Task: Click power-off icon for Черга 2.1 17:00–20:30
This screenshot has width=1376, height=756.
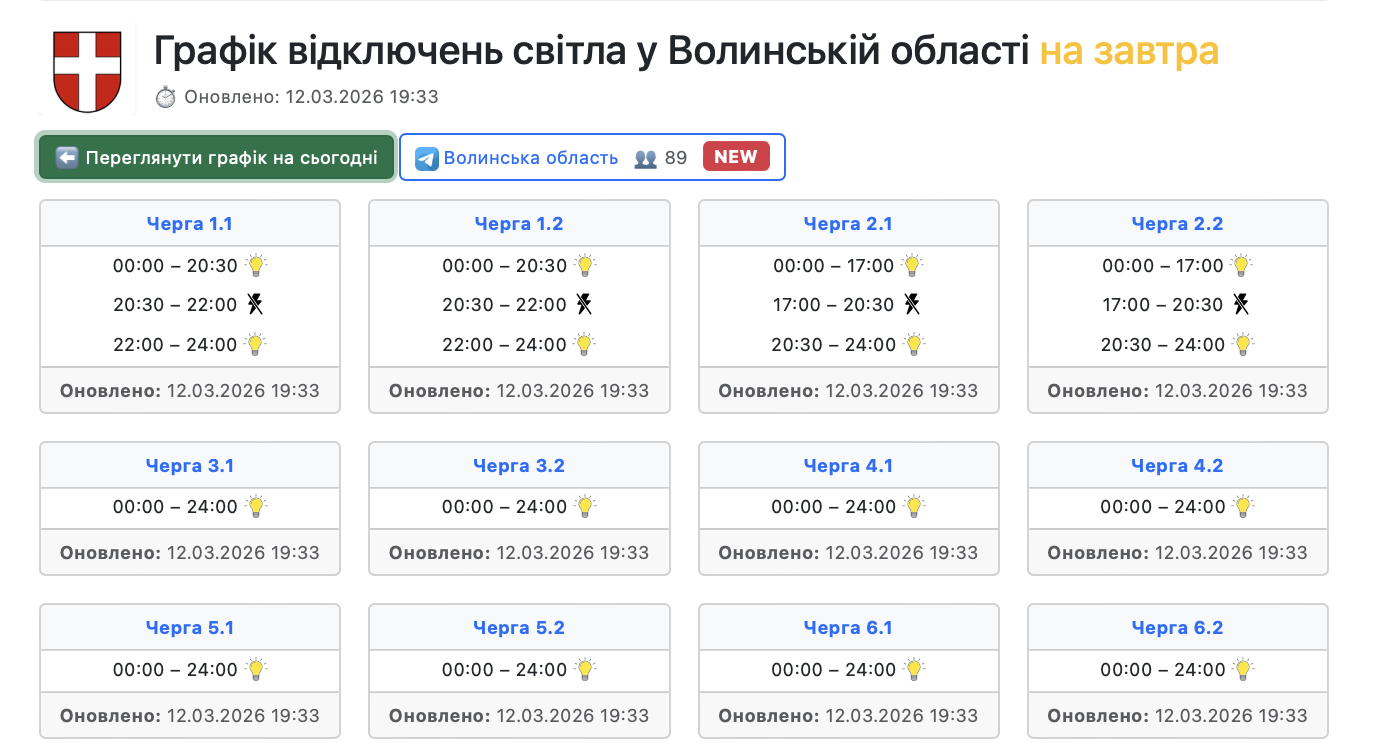Action: pos(912,304)
